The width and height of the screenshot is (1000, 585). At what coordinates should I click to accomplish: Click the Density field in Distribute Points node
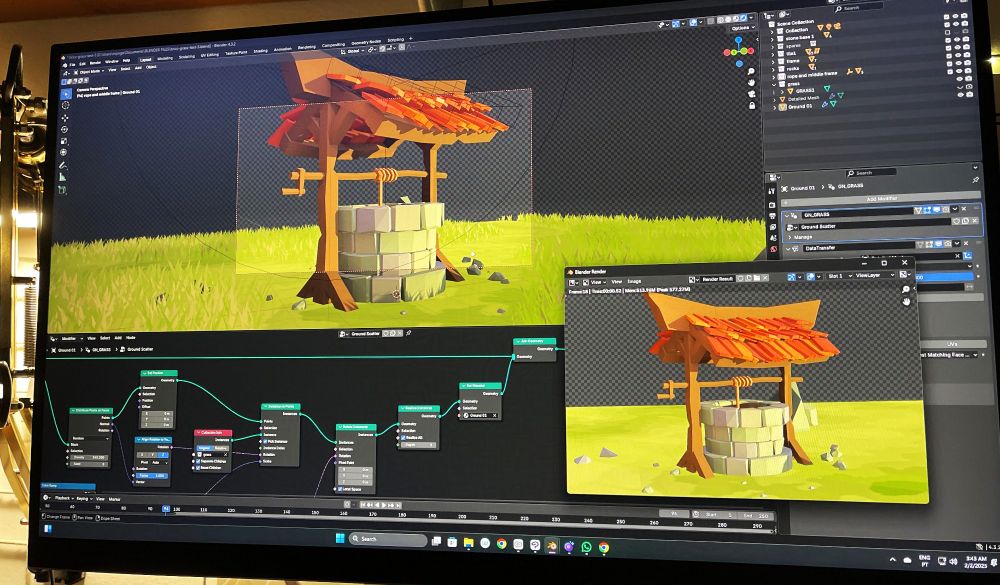(x=89, y=457)
